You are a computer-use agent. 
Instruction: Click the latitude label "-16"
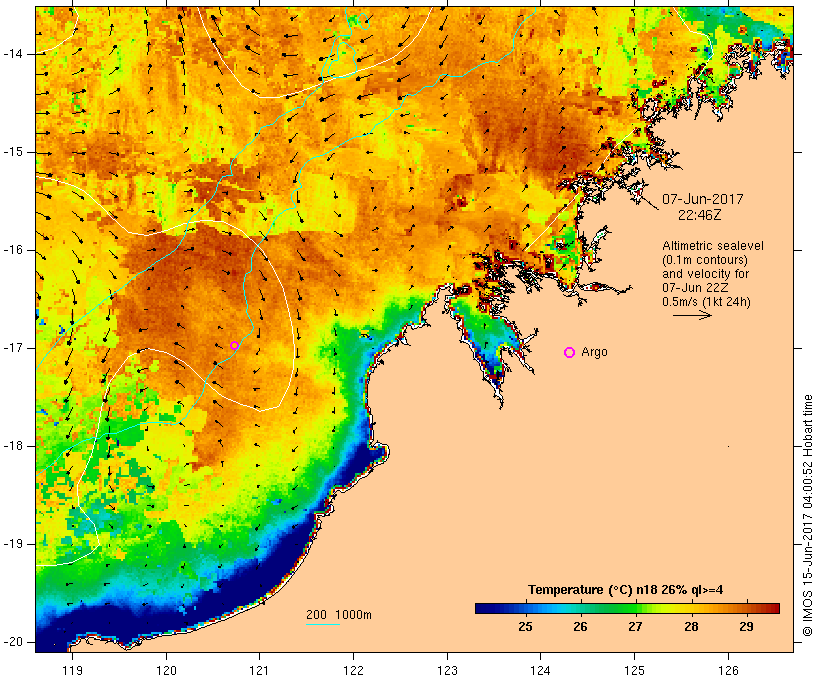[13, 250]
